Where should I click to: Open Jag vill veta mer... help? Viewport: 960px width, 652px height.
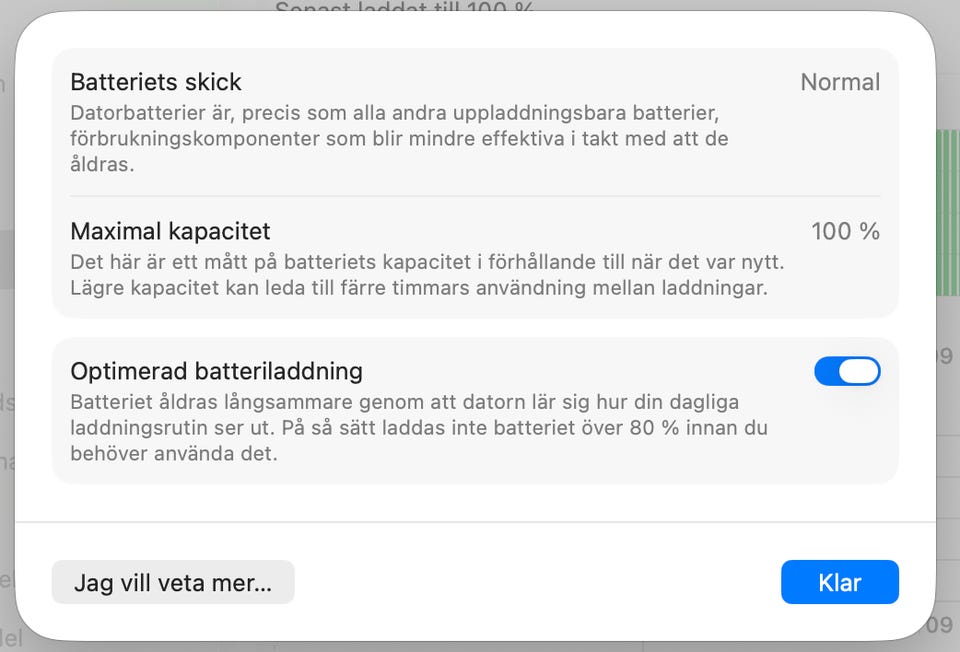pyautogui.click(x=173, y=582)
